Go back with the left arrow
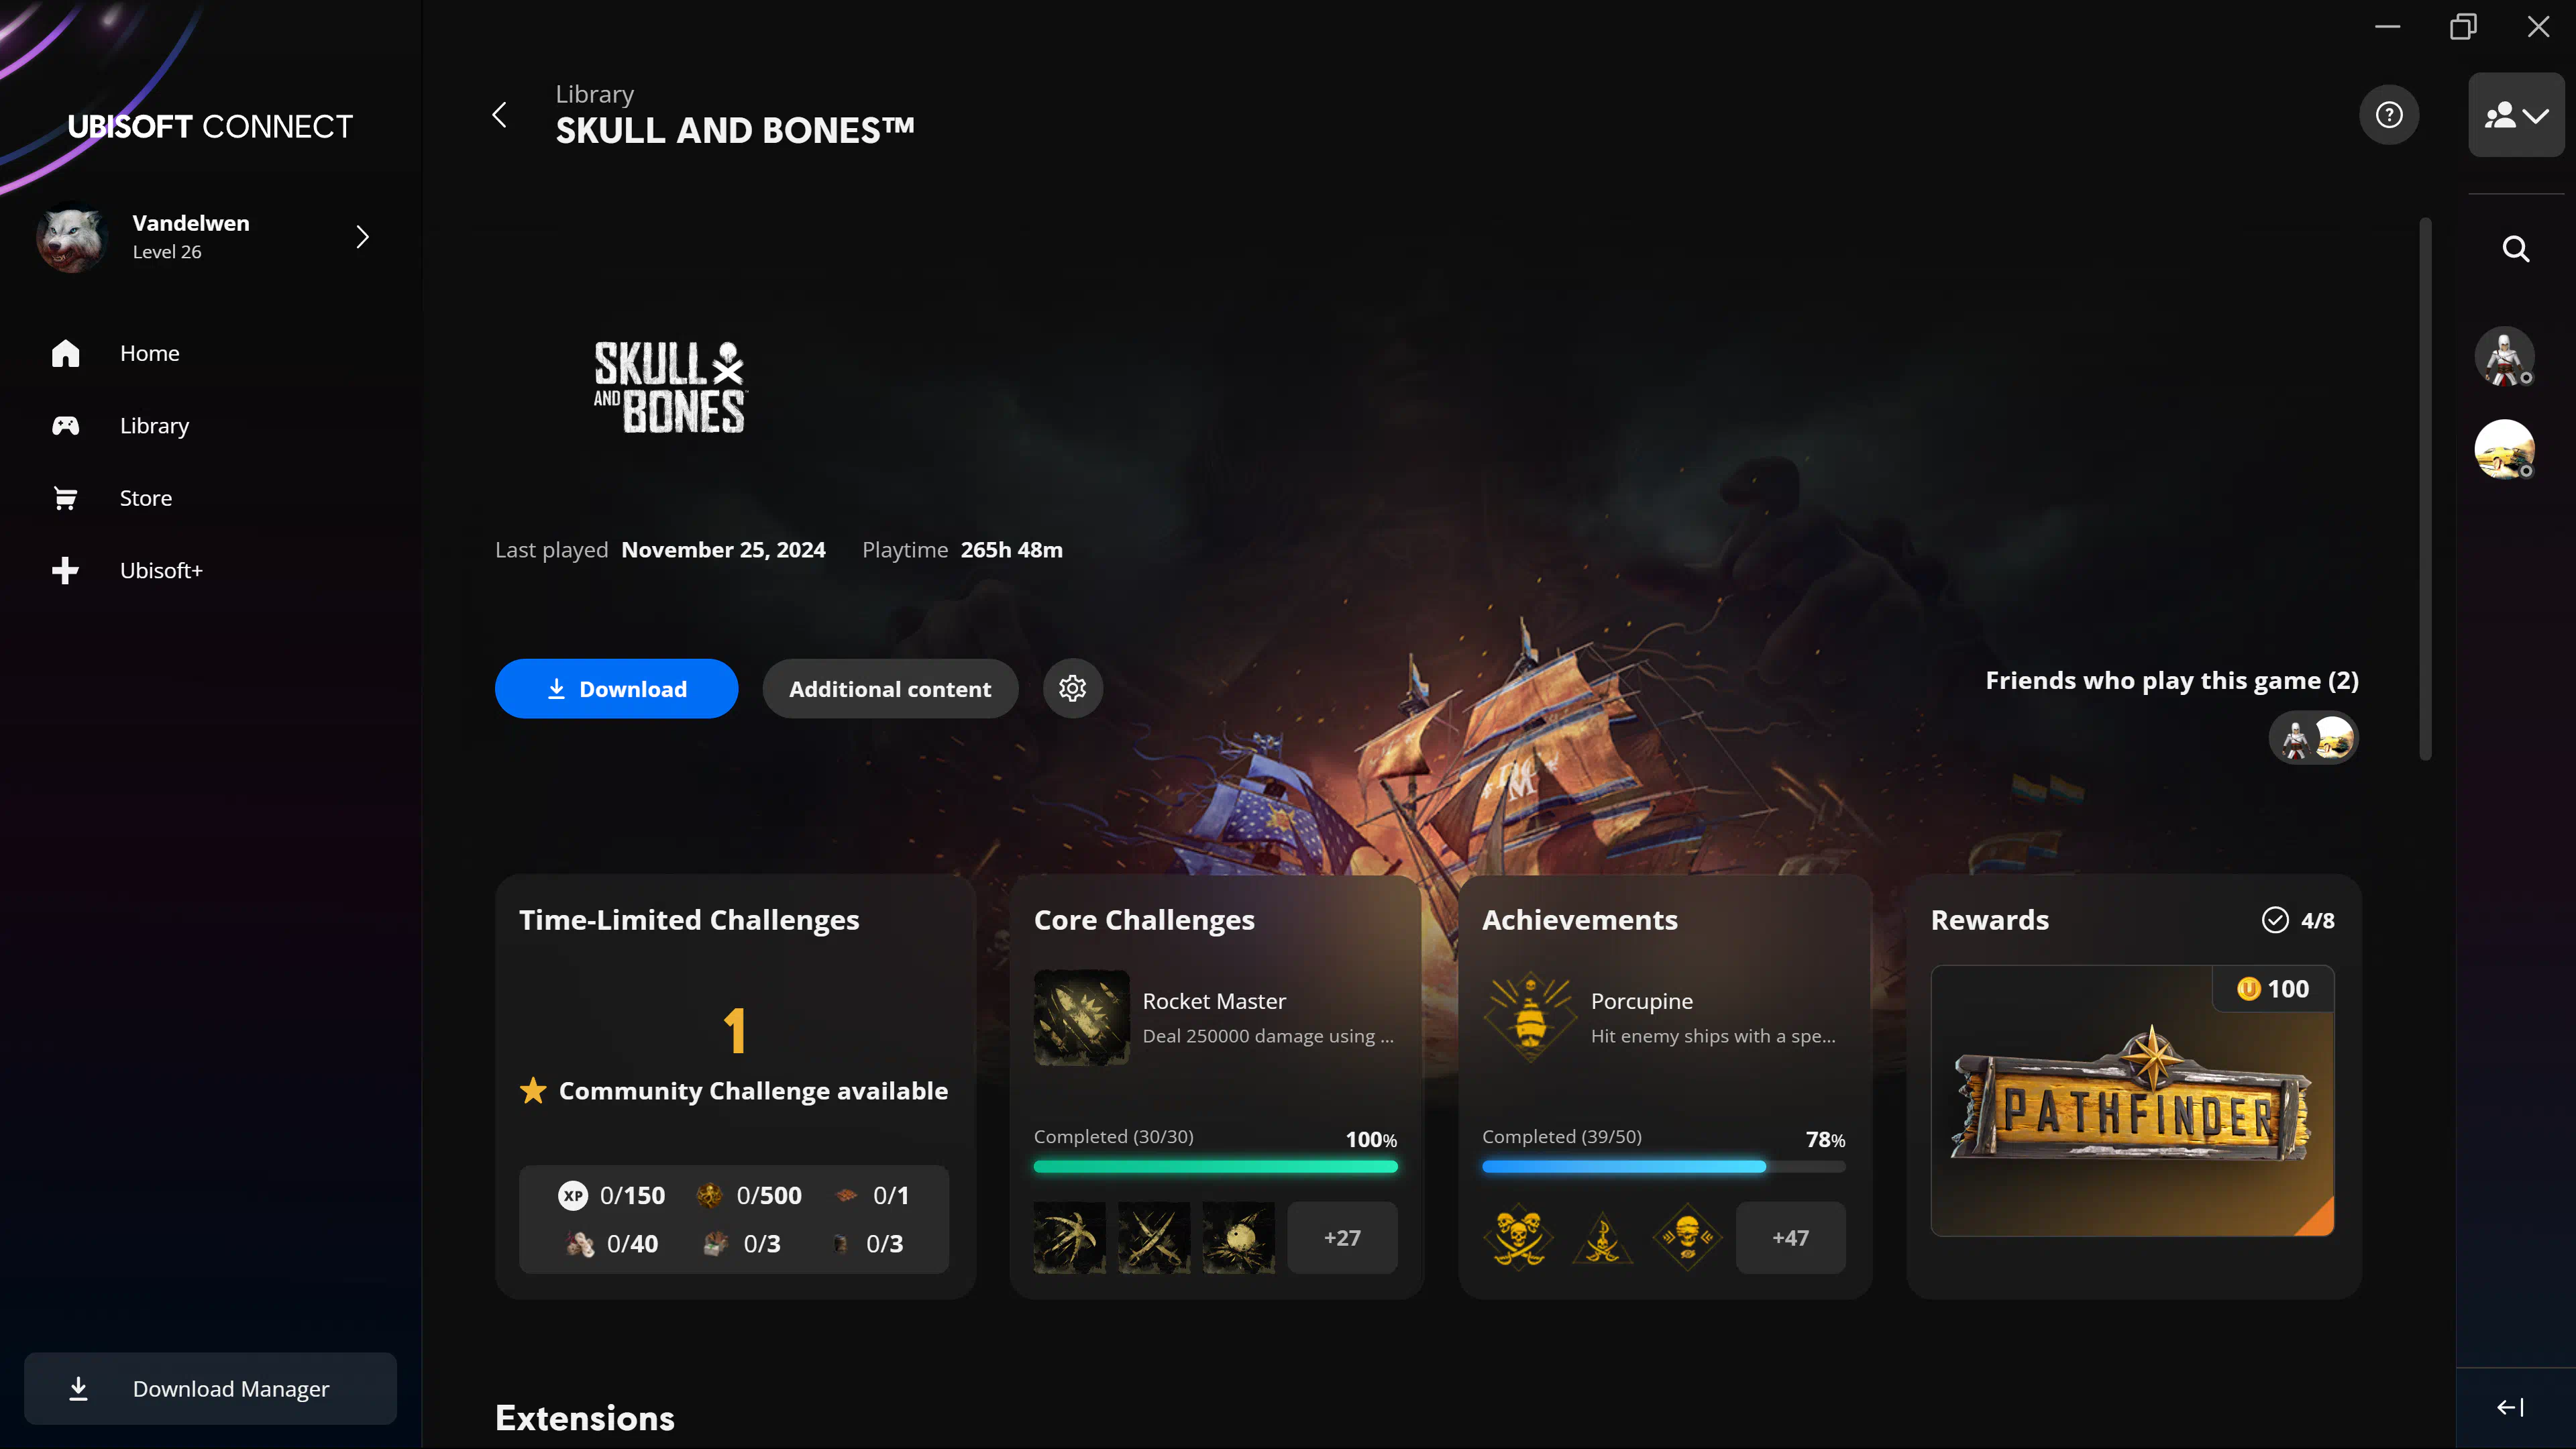The image size is (2576, 1449). pyautogui.click(x=499, y=115)
